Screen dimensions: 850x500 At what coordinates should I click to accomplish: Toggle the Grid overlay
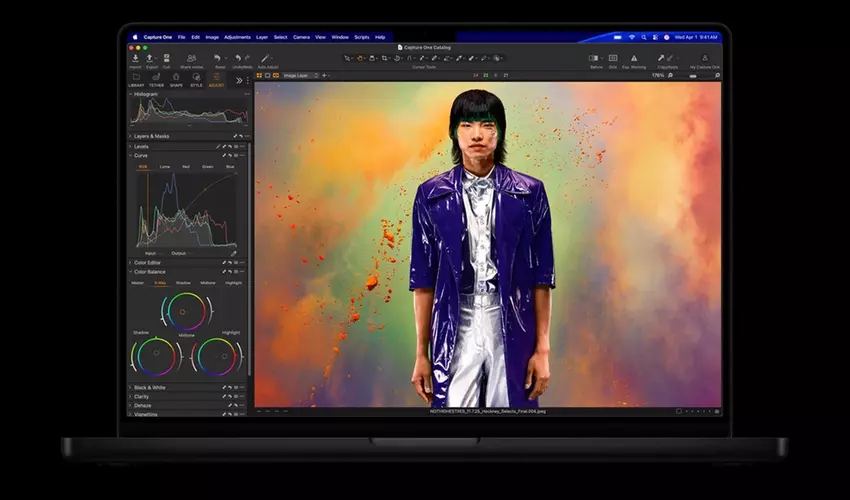pyautogui.click(x=613, y=59)
